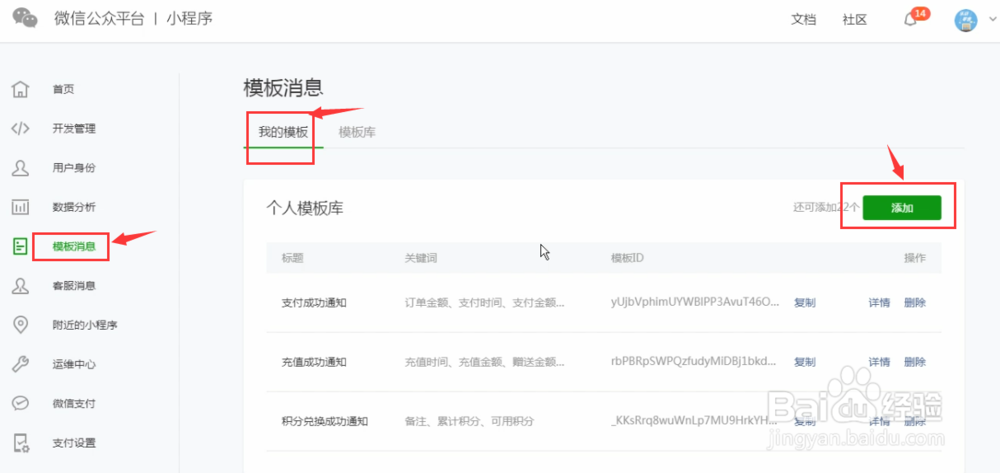Open 首页 in sidebar
The height and width of the screenshot is (473, 1000).
(64, 90)
